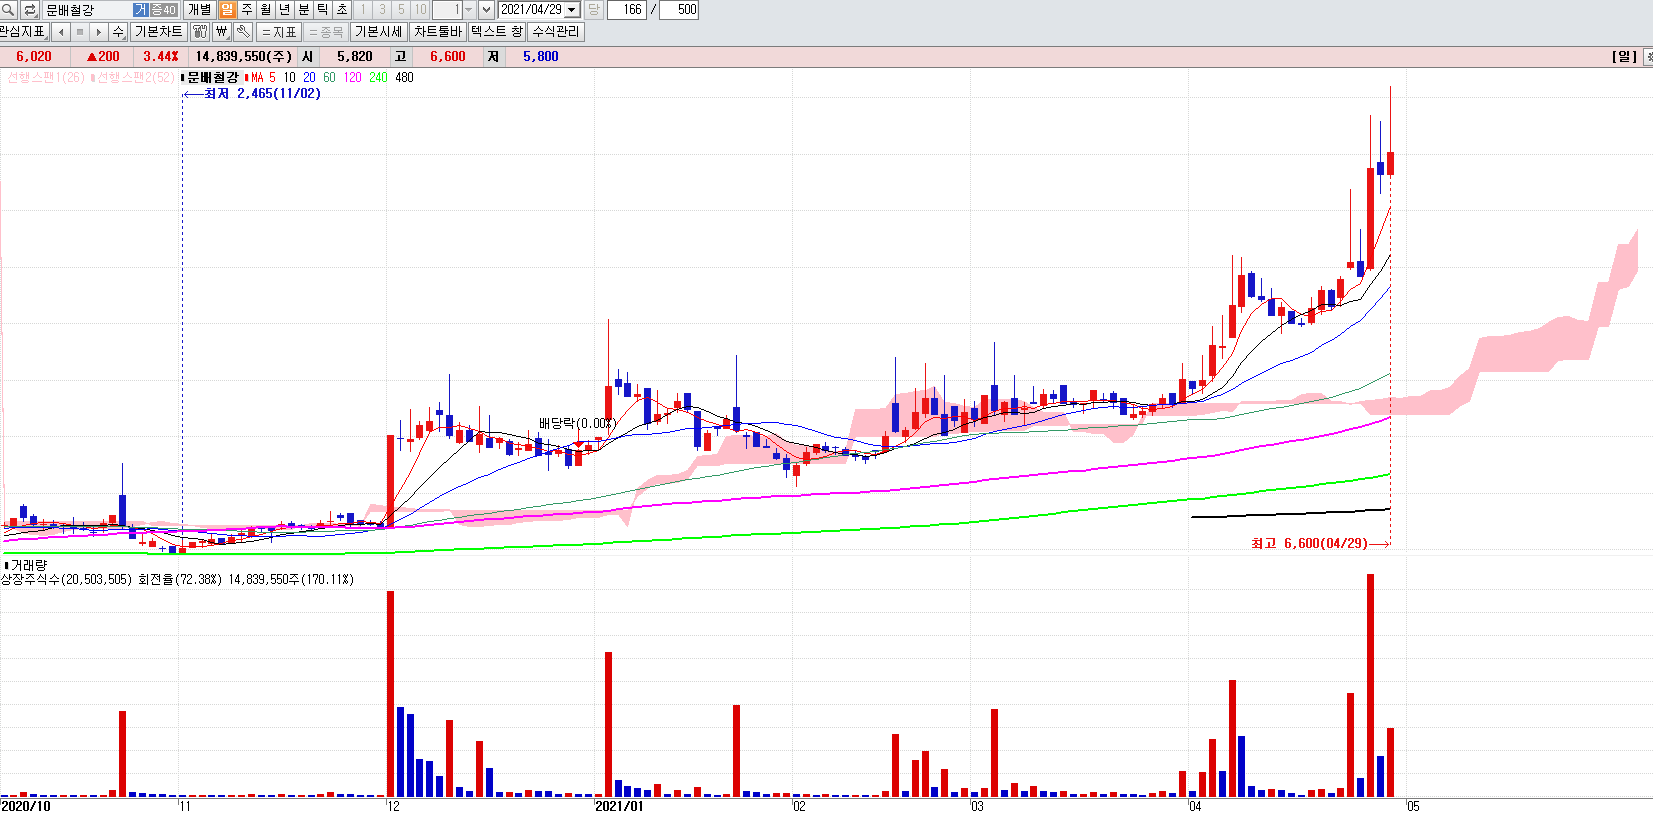Click the MA 60 legend entry
The height and width of the screenshot is (813, 1653).
click(x=329, y=77)
